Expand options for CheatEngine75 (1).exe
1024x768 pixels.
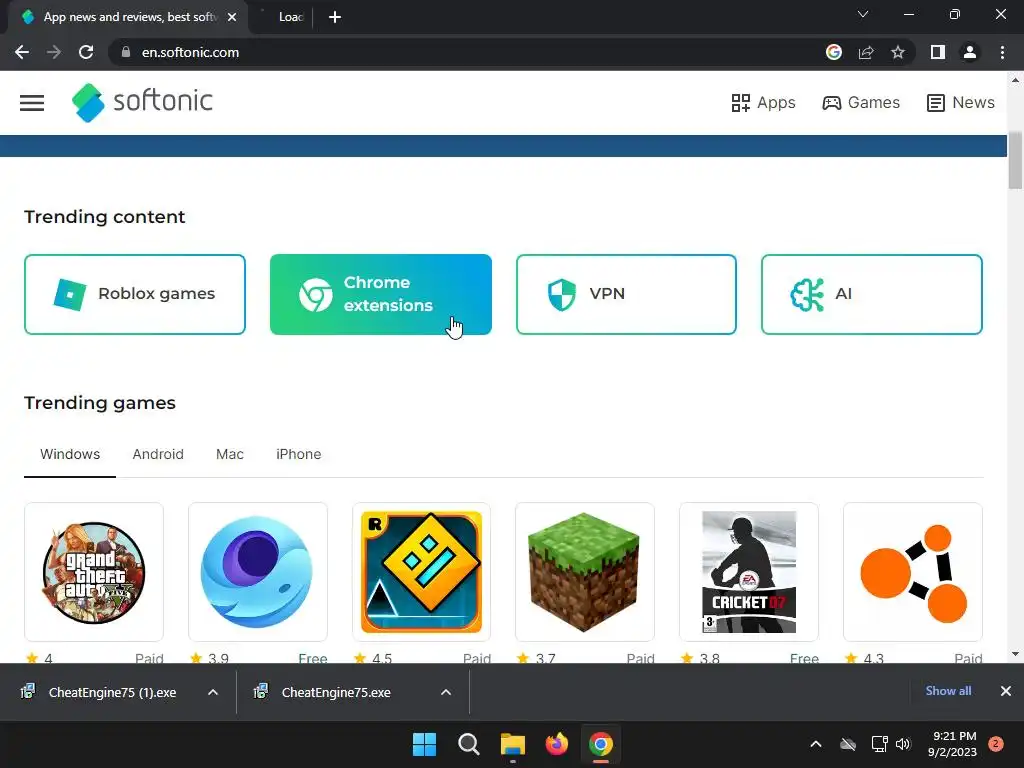point(213,692)
